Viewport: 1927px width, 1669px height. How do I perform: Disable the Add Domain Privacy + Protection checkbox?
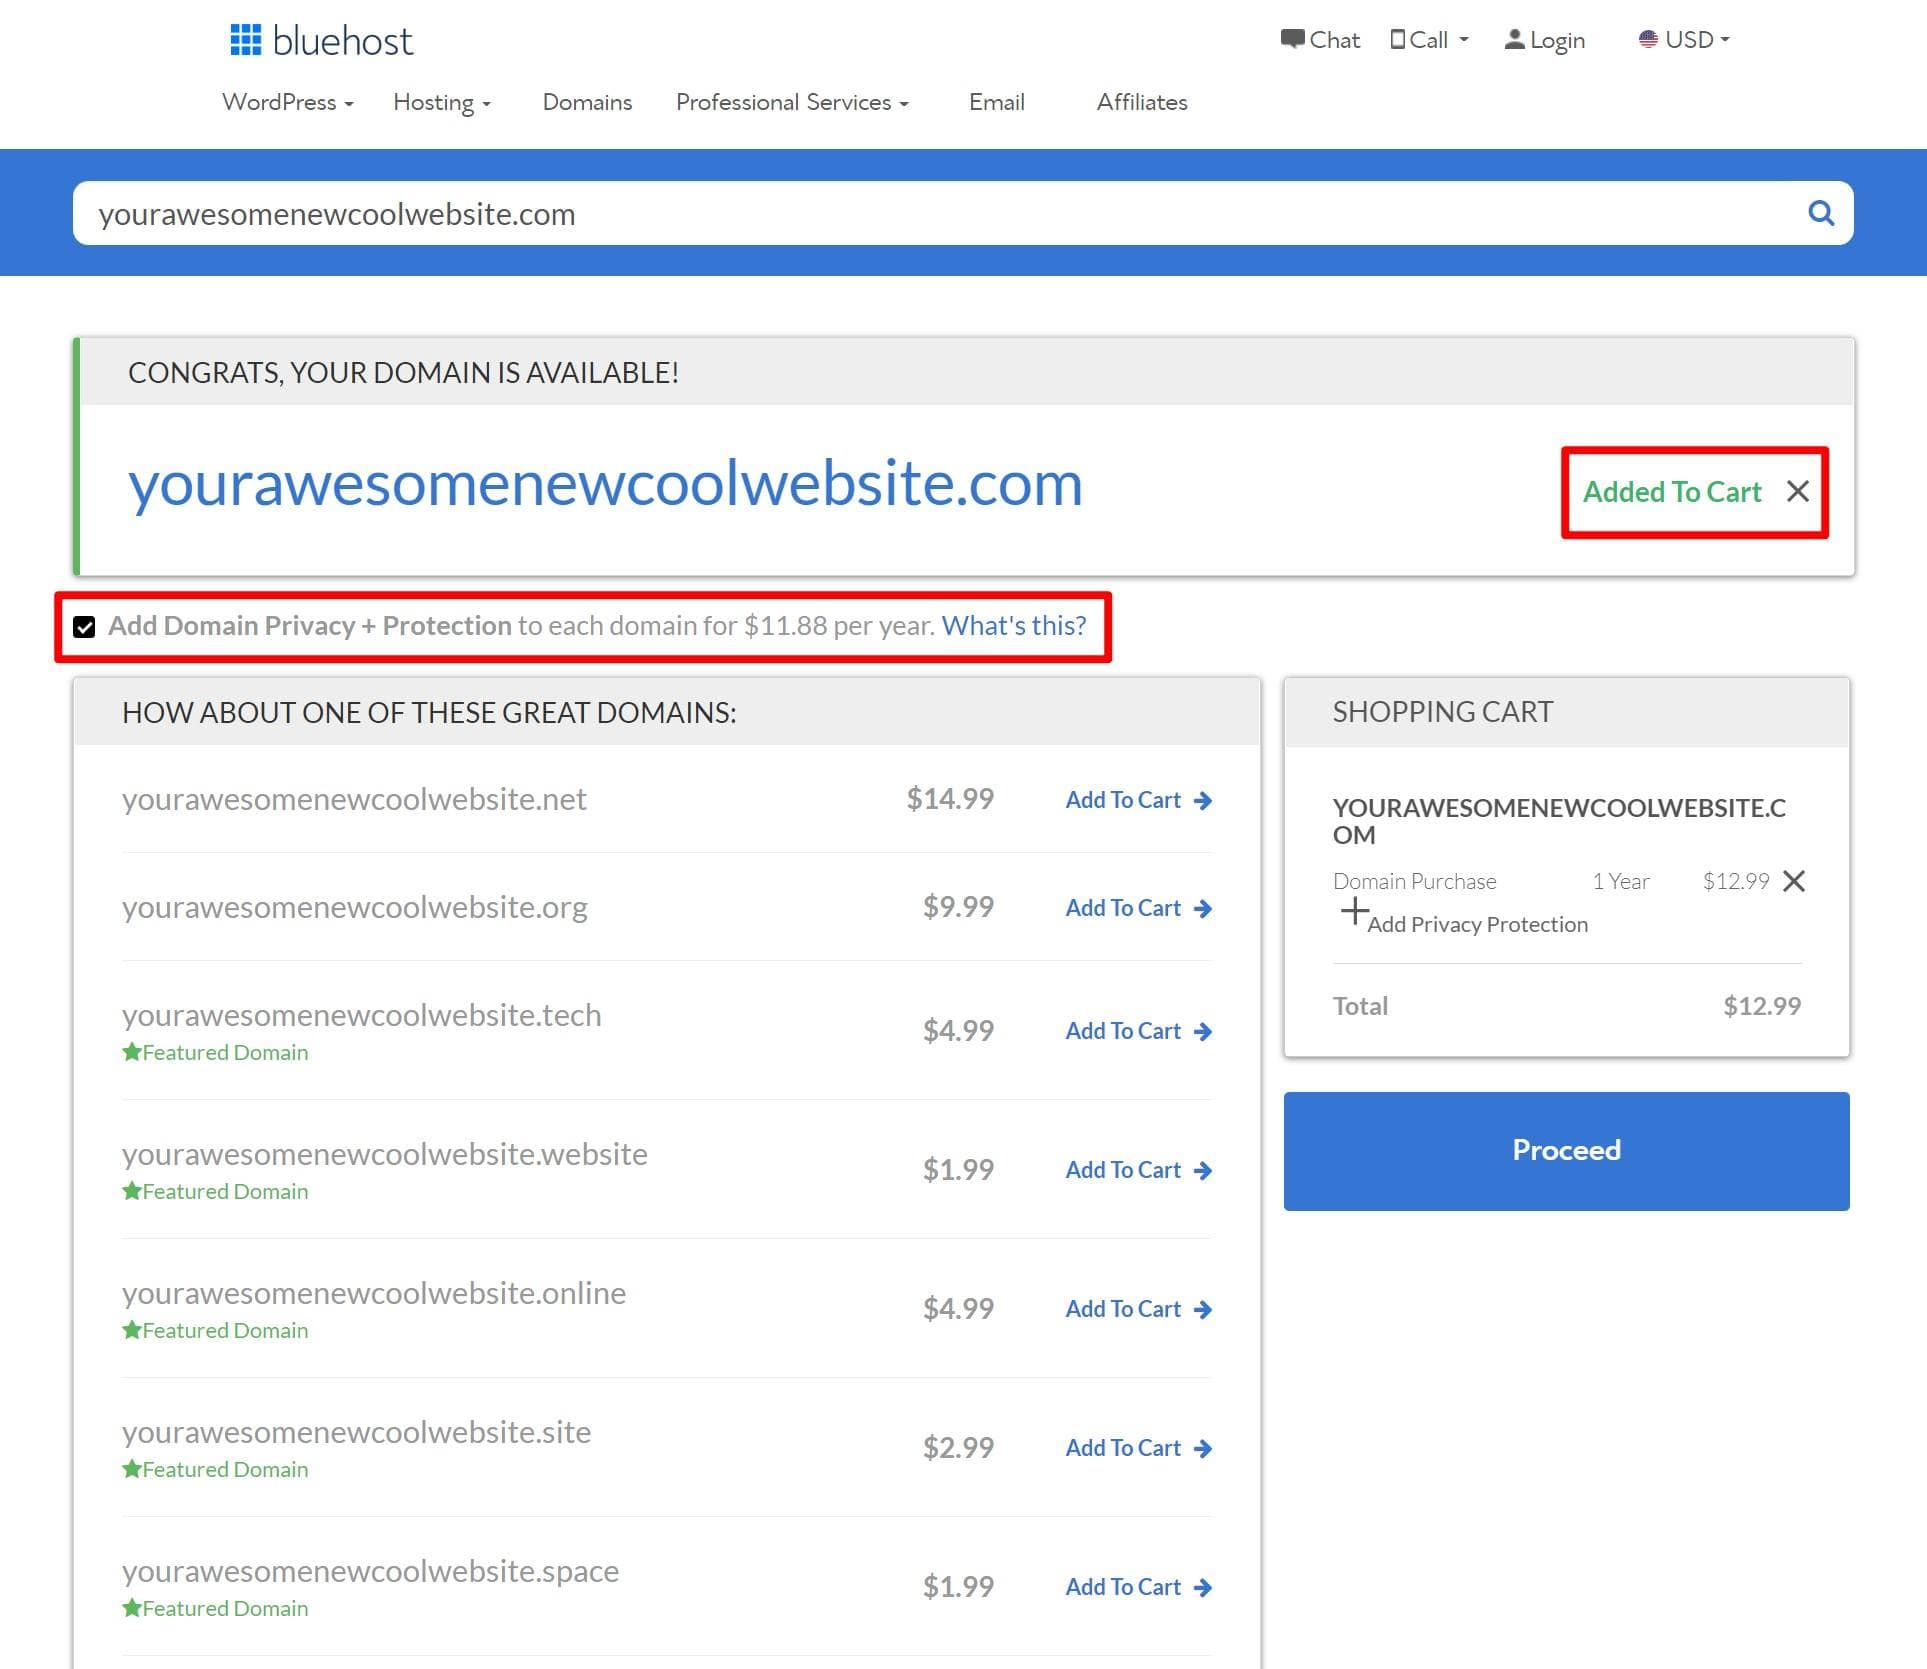click(x=85, y=626)
